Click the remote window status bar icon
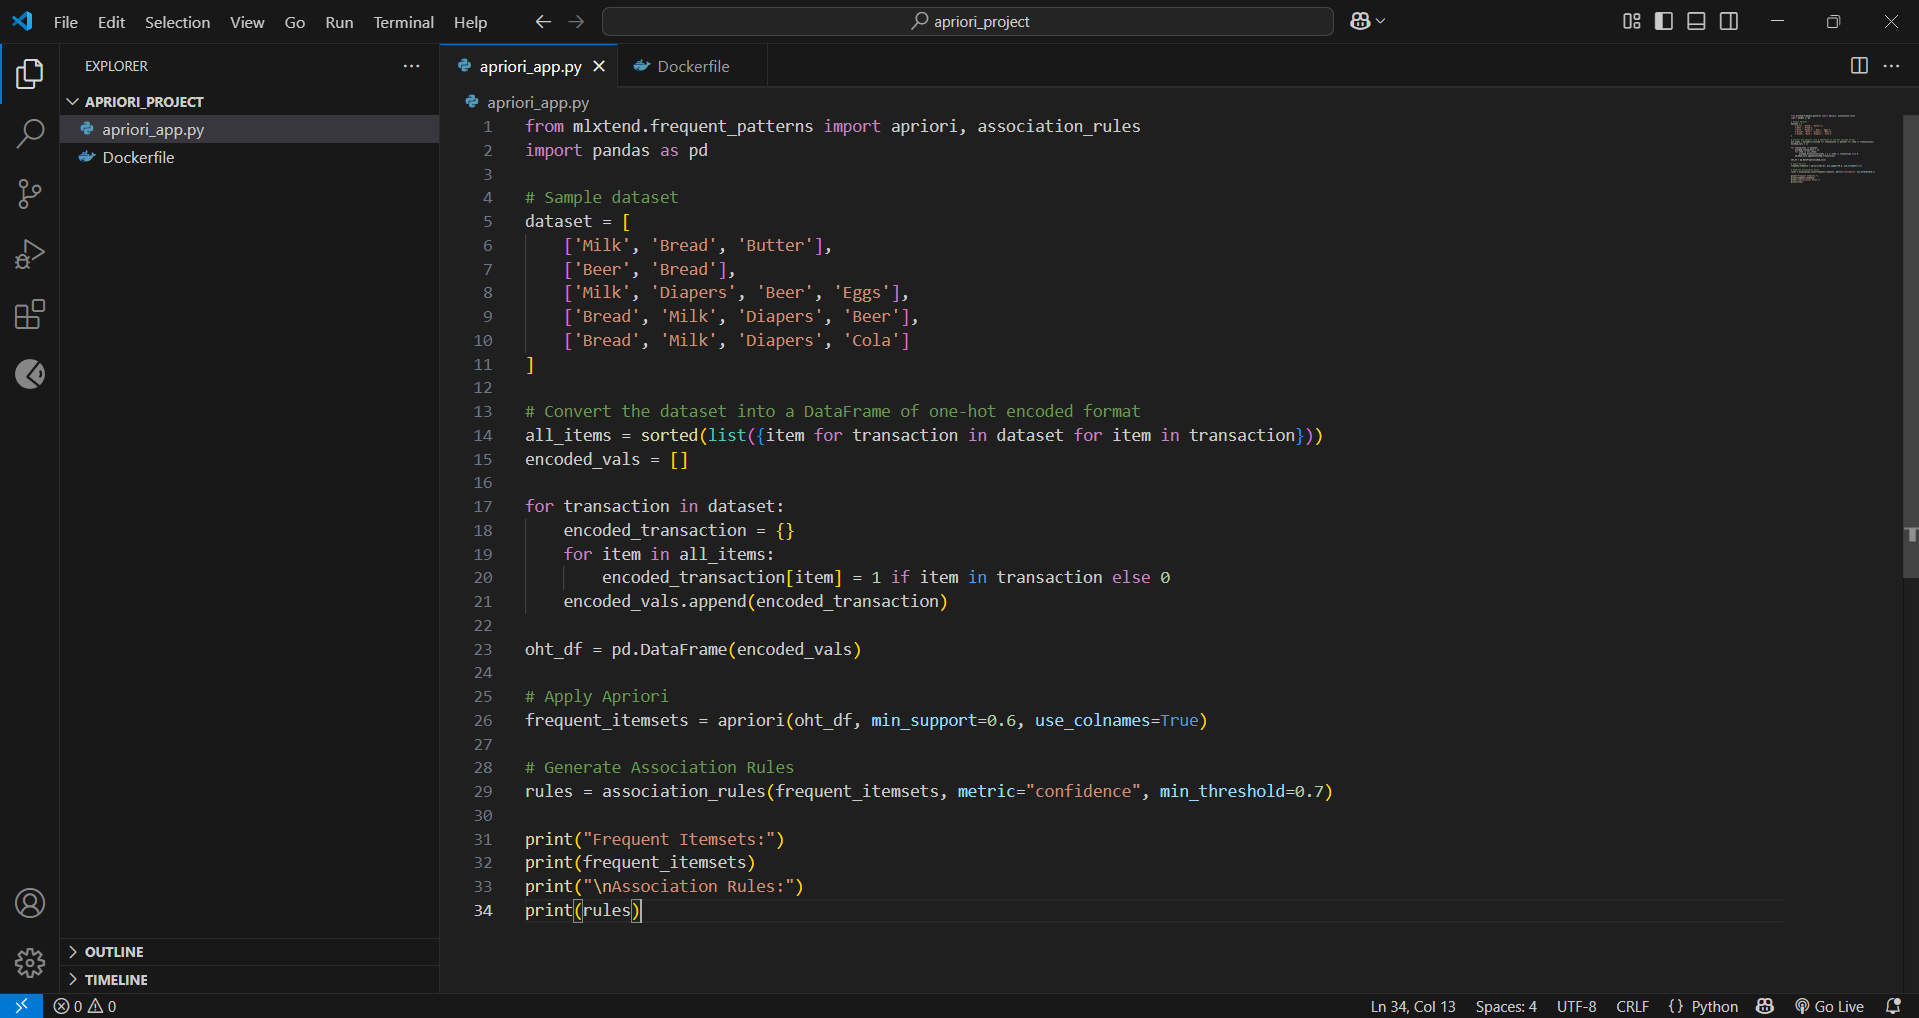This screenshot has height=1018, width=1919. pos(21,1006)
